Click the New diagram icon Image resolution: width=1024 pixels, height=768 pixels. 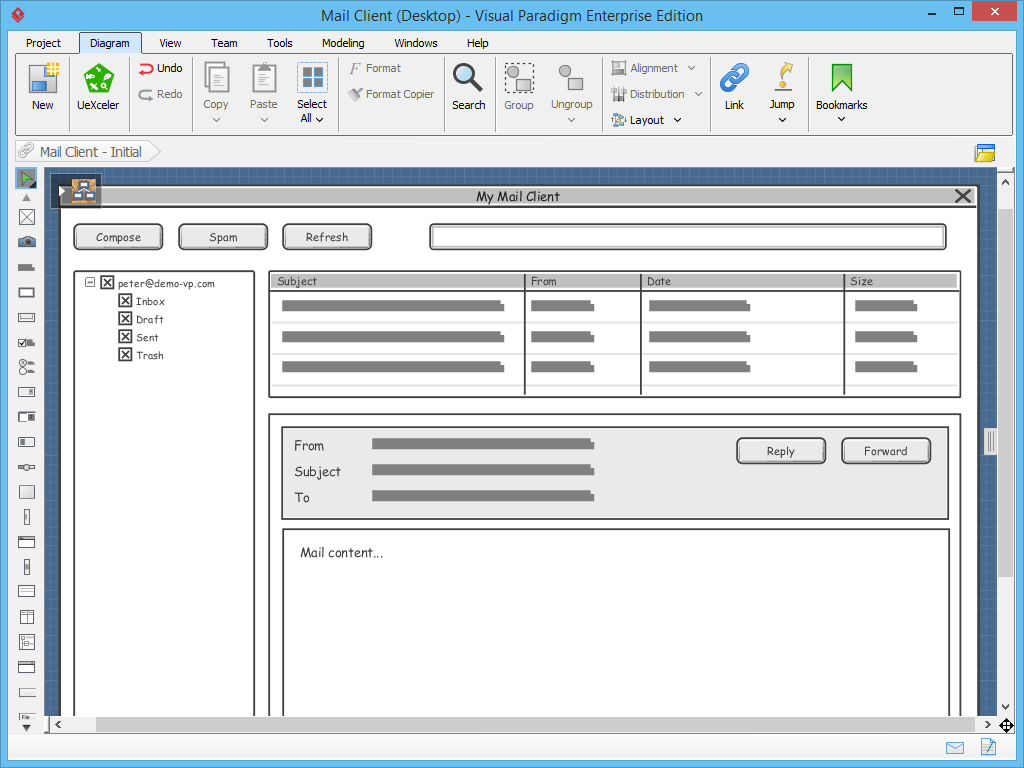[x=43, y=78]
